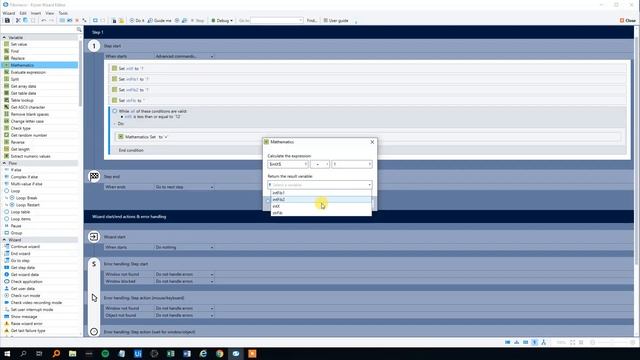
Task: Open the Step start 'Advanced commands' dropdown
Action: point(184,56)
